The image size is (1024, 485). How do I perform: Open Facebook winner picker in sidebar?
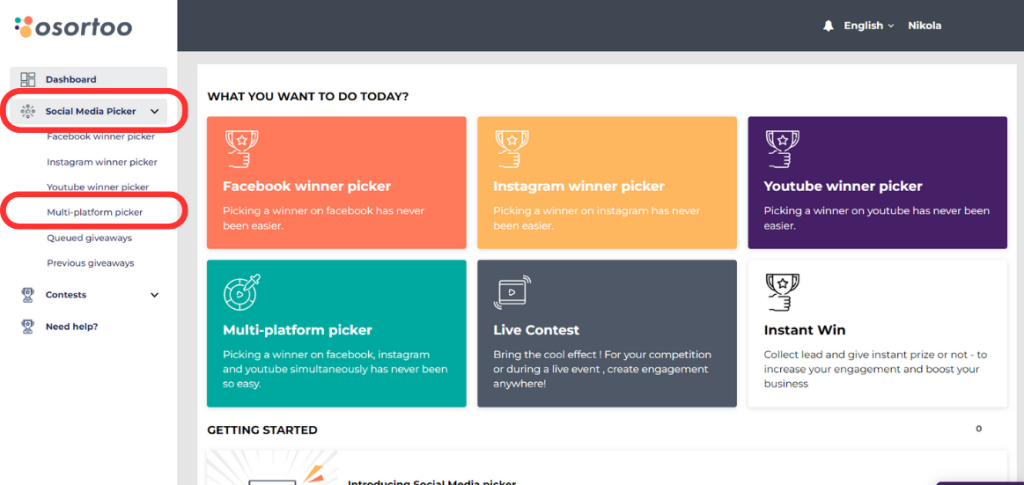100,136
